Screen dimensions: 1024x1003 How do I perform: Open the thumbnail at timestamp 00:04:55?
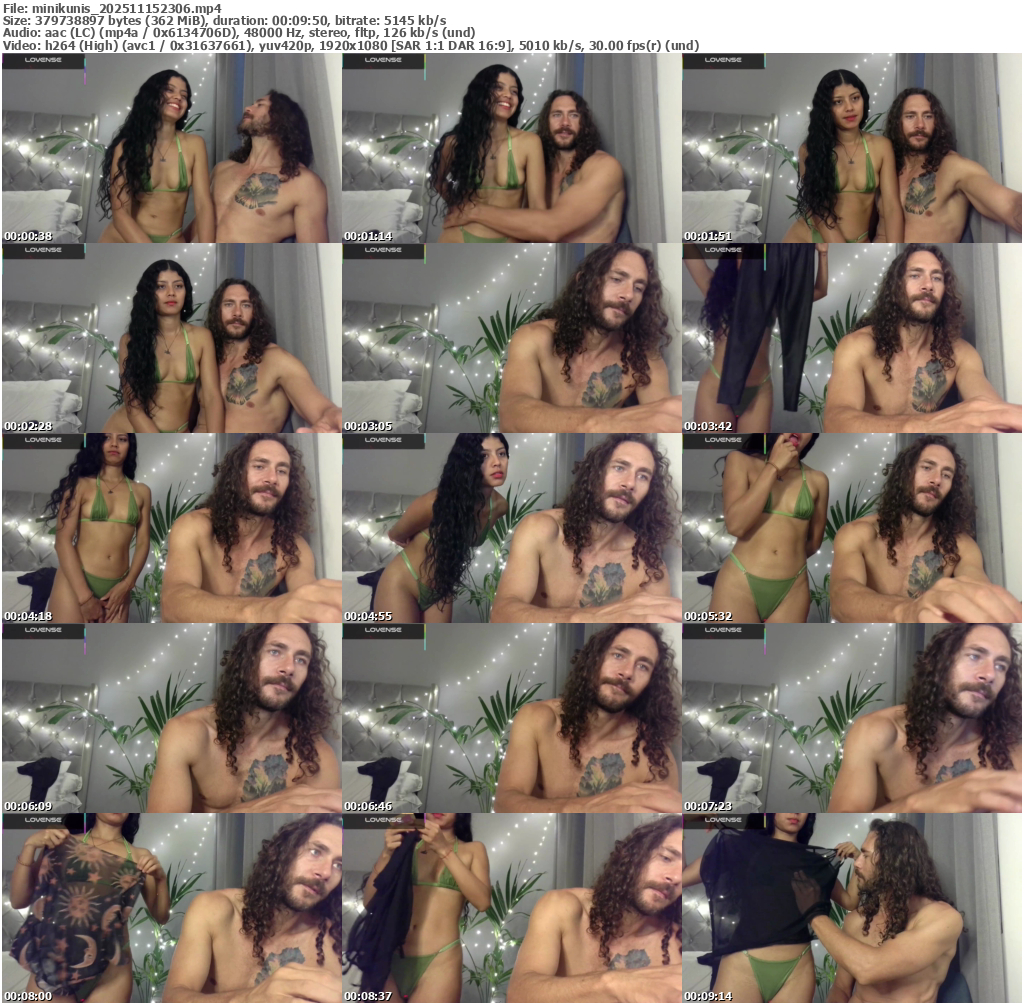pyautogui.click(x=512, y=528)
